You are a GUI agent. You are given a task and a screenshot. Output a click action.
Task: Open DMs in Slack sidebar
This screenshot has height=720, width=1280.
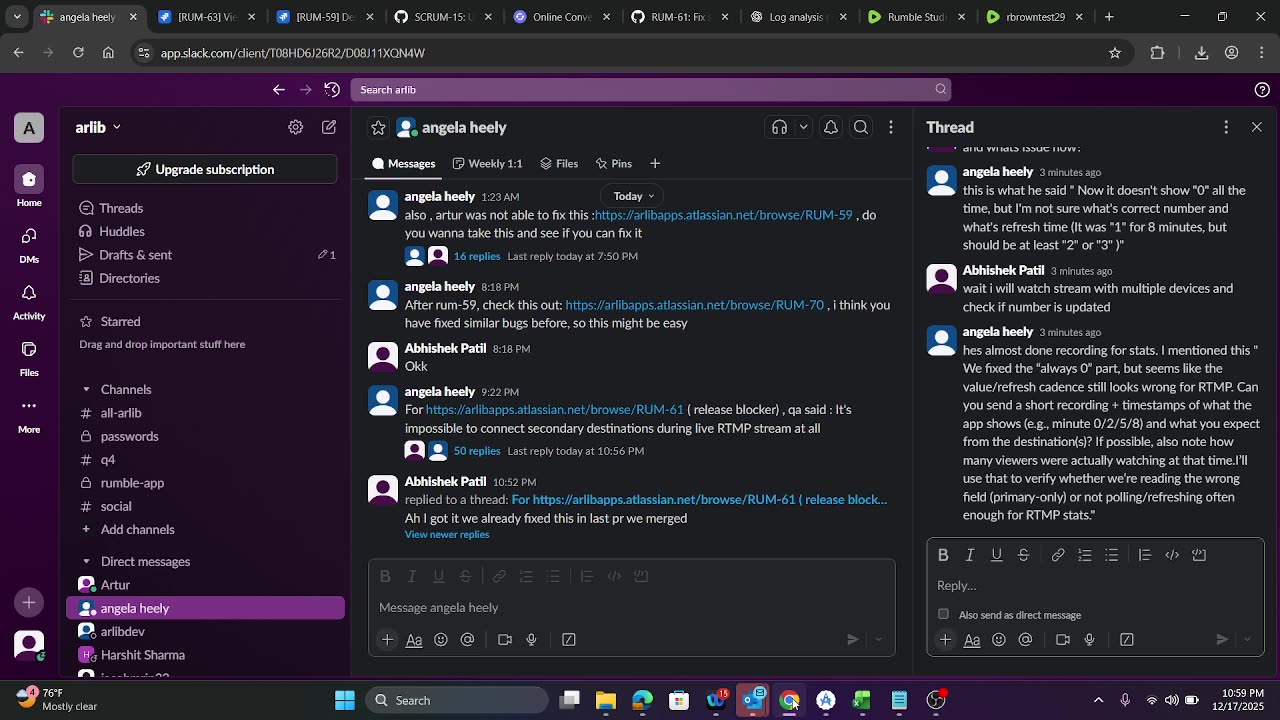click(29, 243)
